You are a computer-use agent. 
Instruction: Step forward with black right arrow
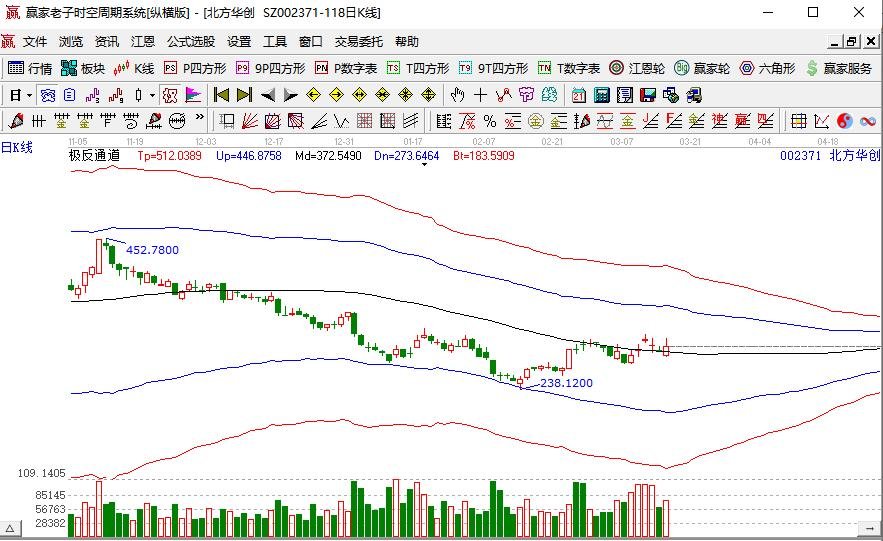(291, 95)
